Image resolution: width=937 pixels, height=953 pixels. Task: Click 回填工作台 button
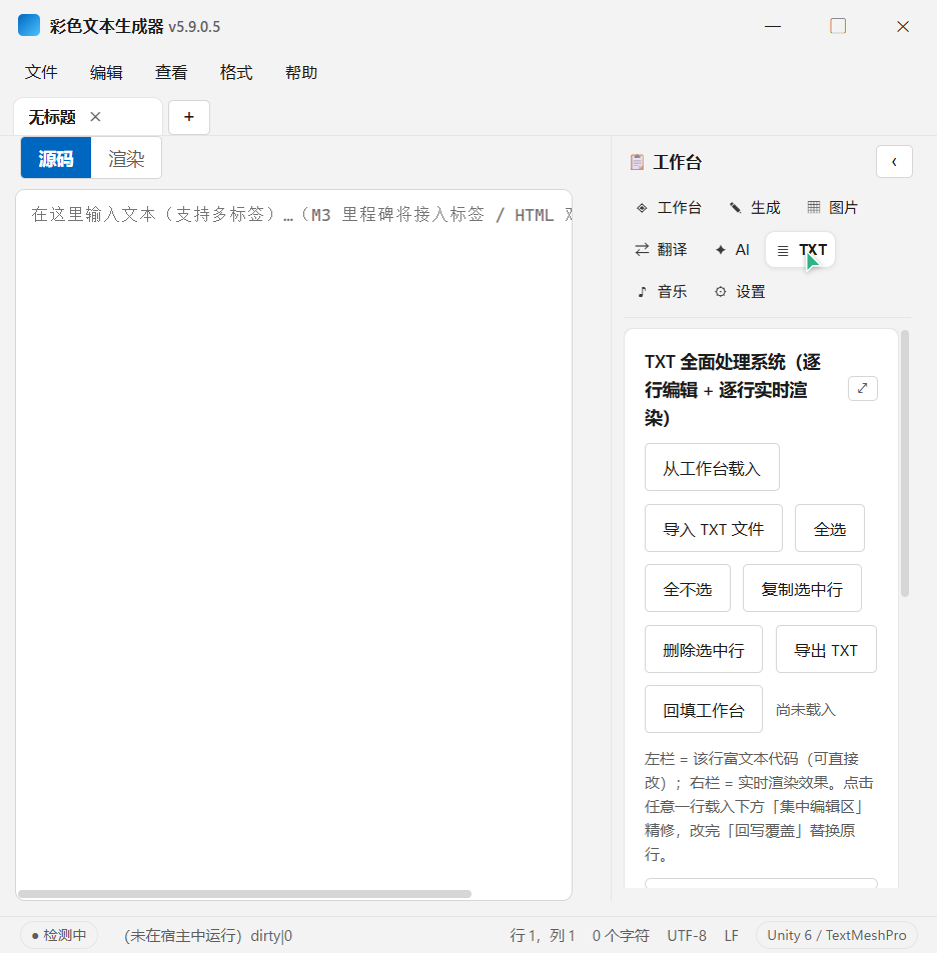tap(704, 709)
